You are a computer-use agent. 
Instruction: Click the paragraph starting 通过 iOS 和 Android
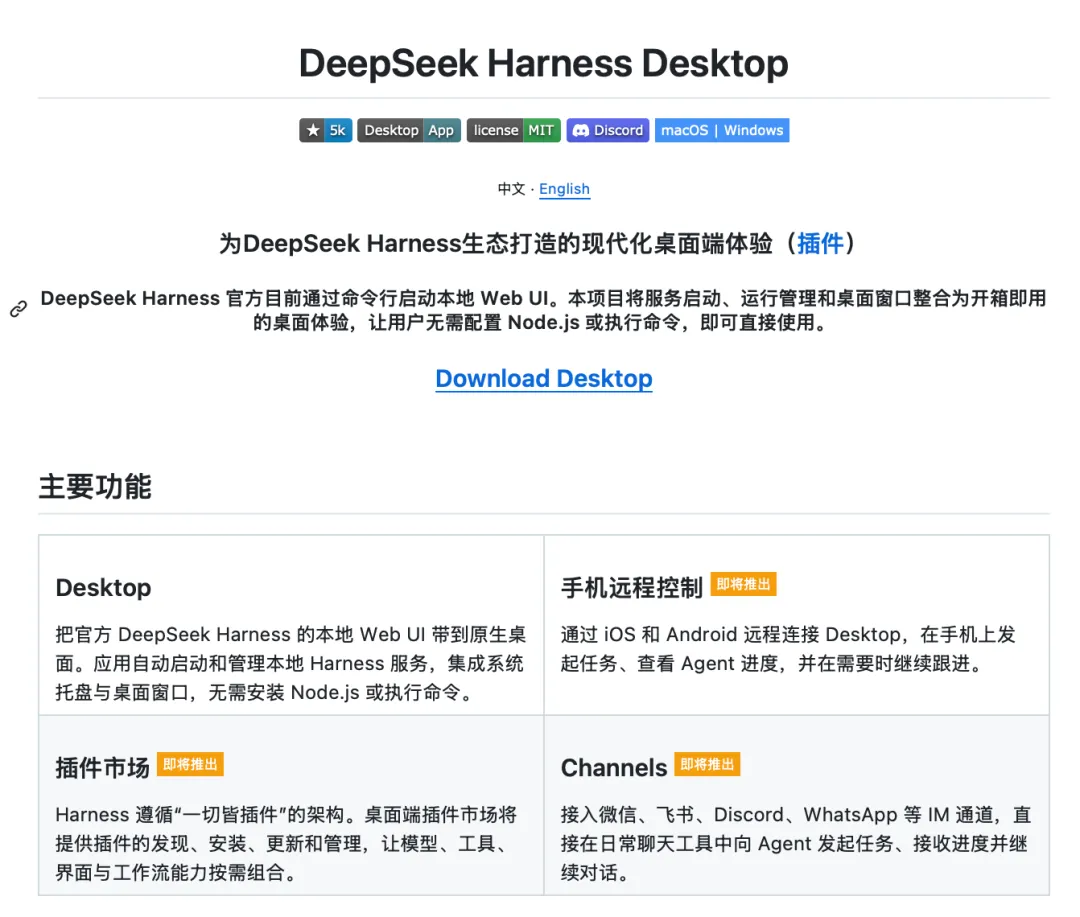point(788,648)
